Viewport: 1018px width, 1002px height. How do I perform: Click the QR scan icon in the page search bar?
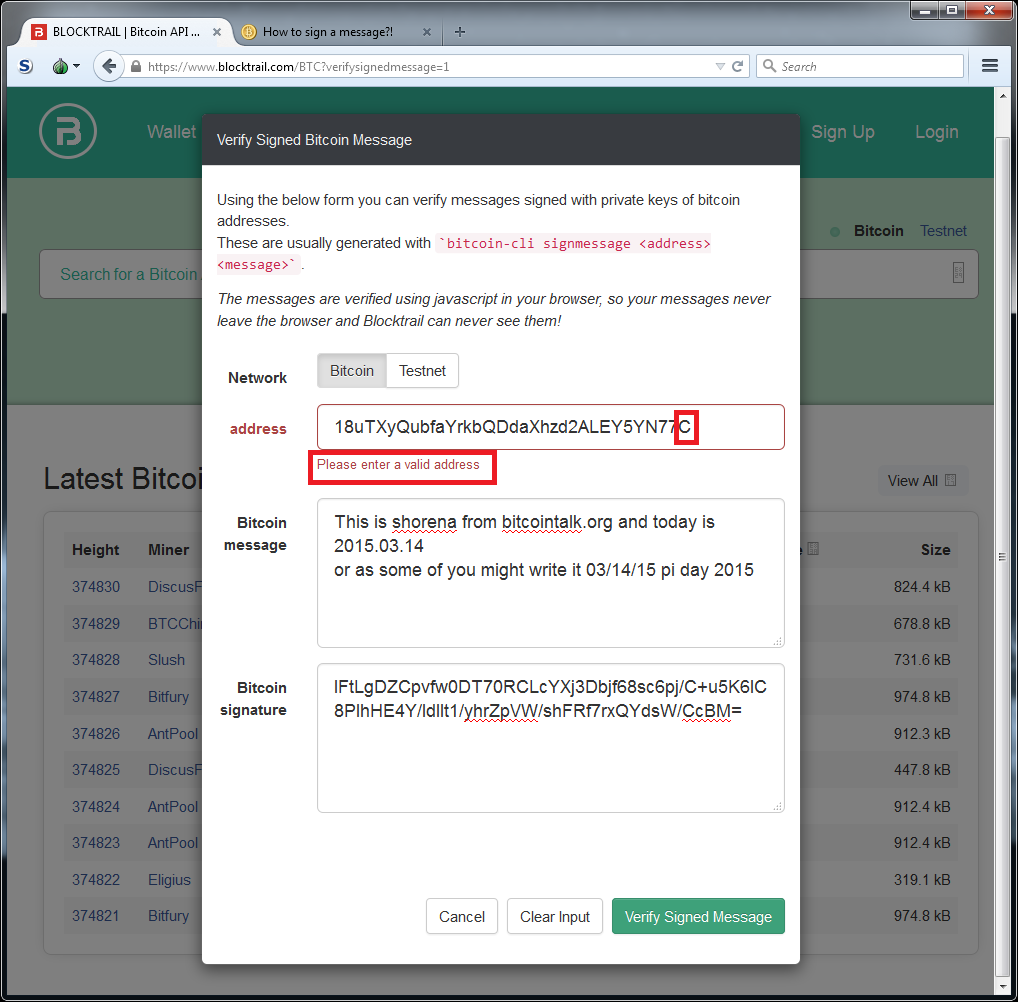coord(958,273)
